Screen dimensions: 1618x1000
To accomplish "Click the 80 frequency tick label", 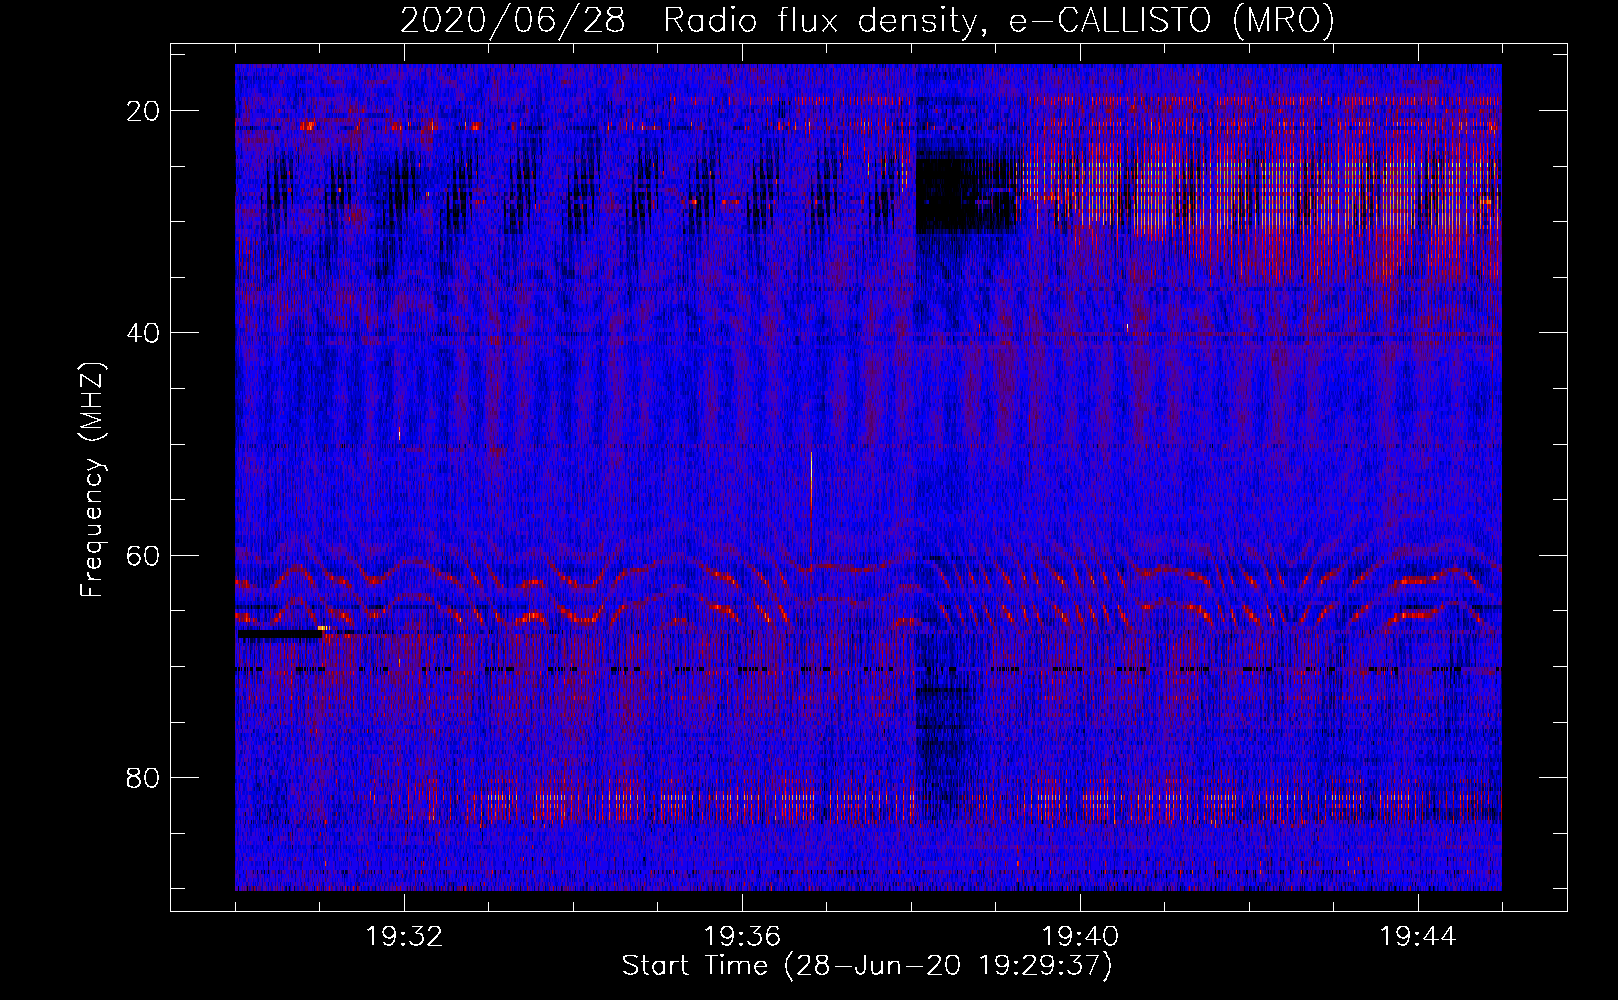I will pos(144,778).
